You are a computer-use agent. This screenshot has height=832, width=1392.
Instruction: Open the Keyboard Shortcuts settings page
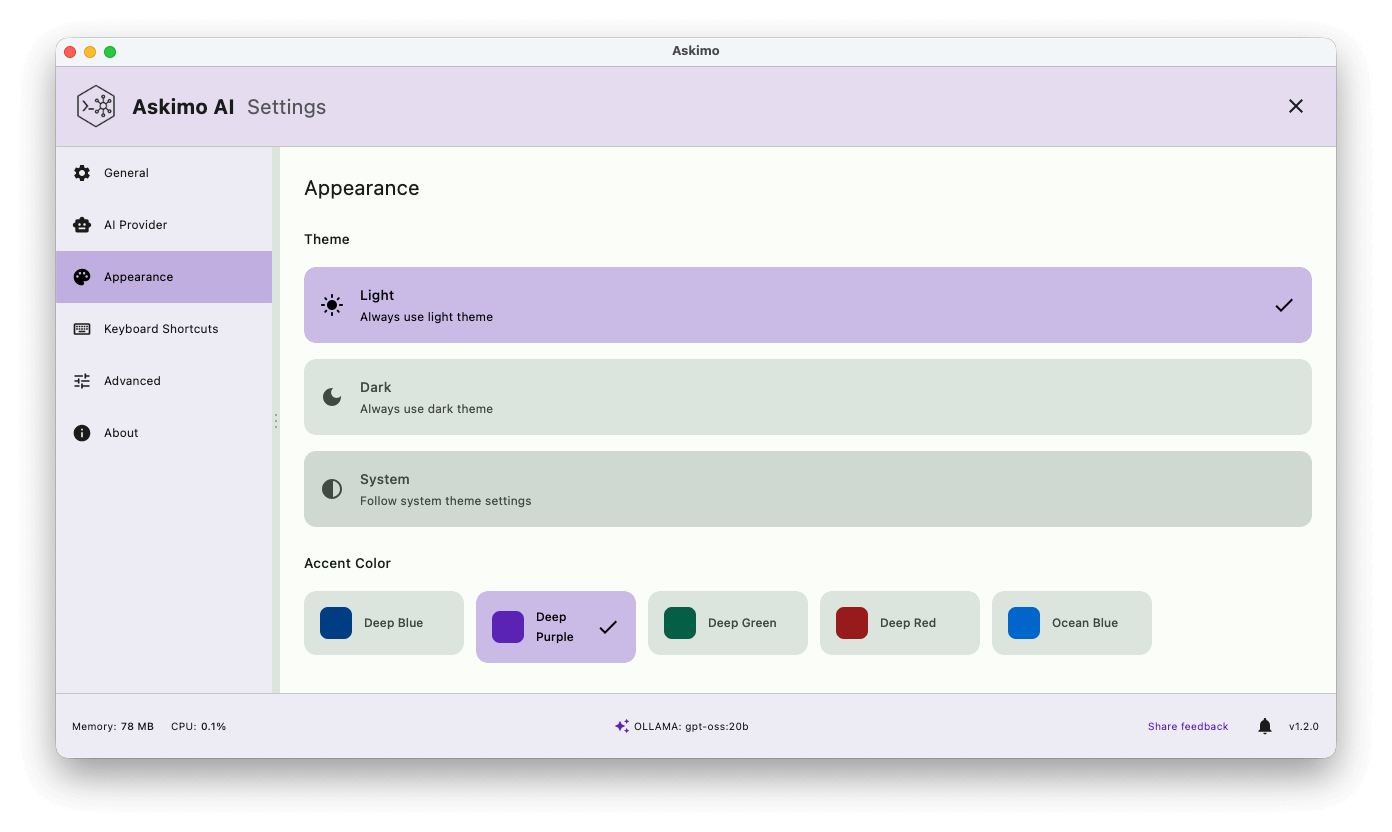point(160,328)
